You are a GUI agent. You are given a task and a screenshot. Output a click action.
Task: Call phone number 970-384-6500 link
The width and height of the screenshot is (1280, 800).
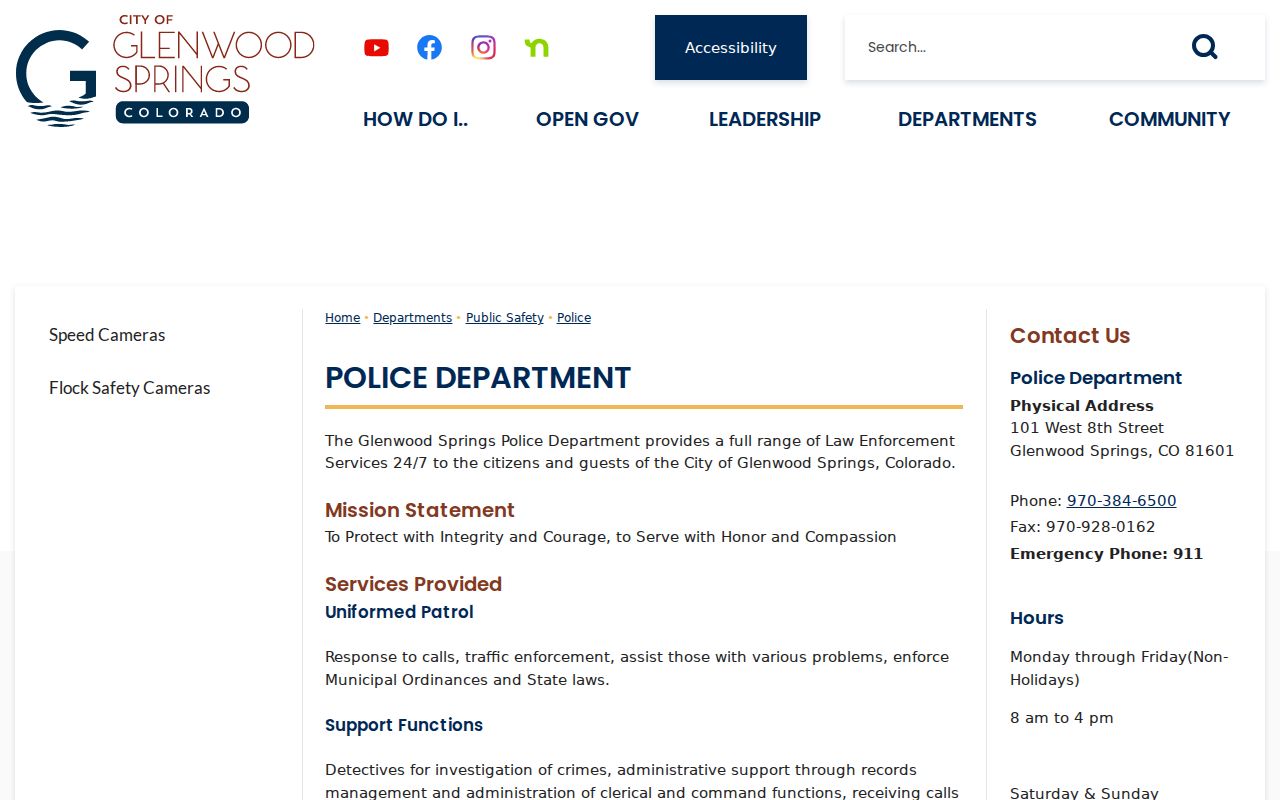pyautogui.click(x=1122, y=501)
